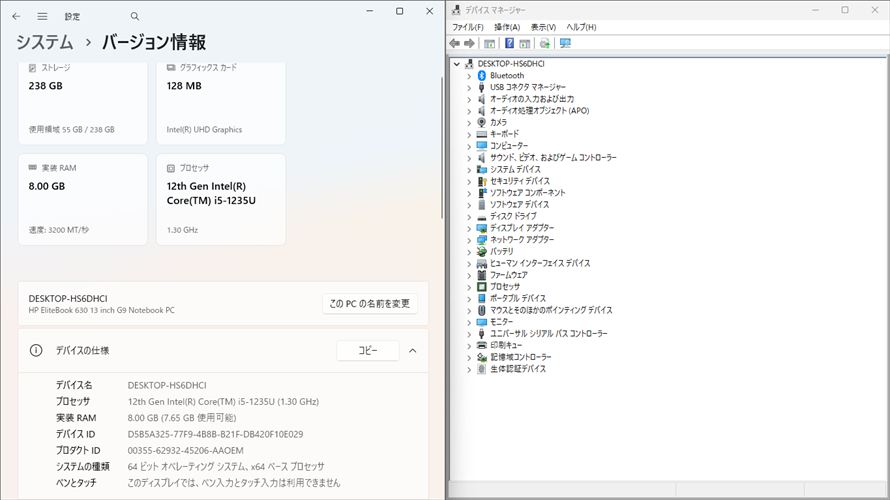
Task: Click the プロセッサ chip icon in device tree
Action: point(482,286)
